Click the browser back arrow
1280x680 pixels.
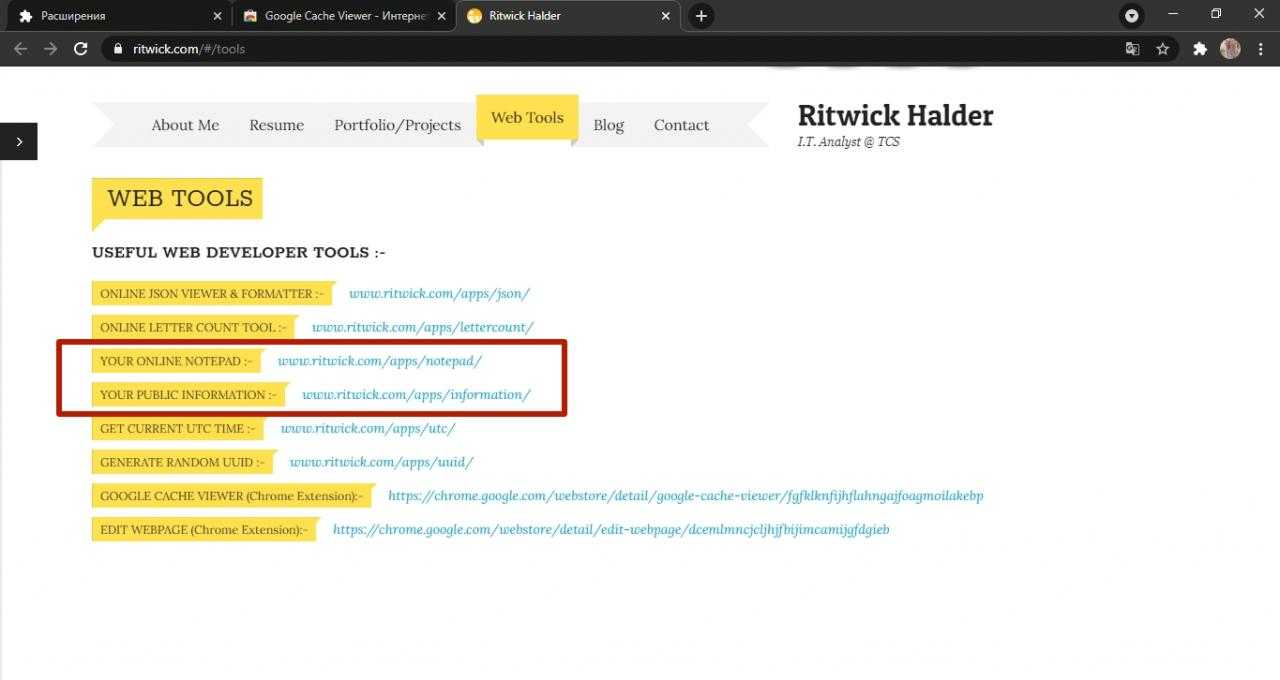pos(21,49)
